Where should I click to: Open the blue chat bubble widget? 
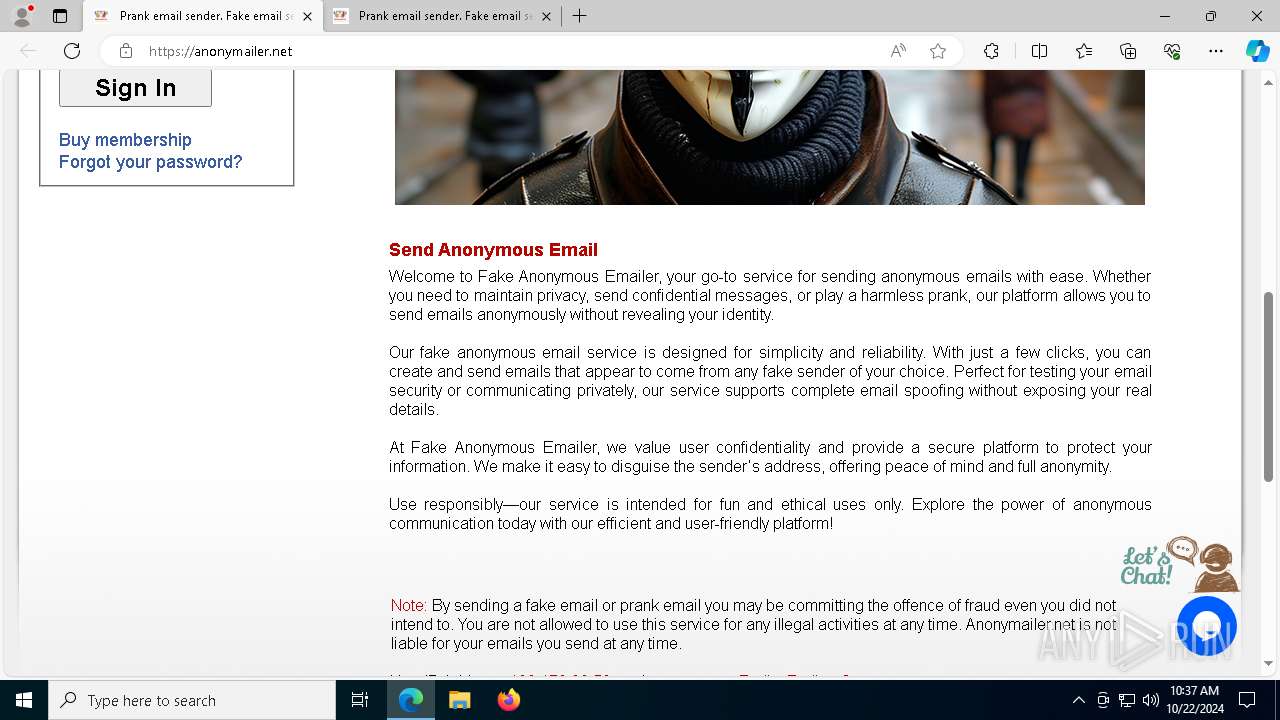tap(1207, 626)
